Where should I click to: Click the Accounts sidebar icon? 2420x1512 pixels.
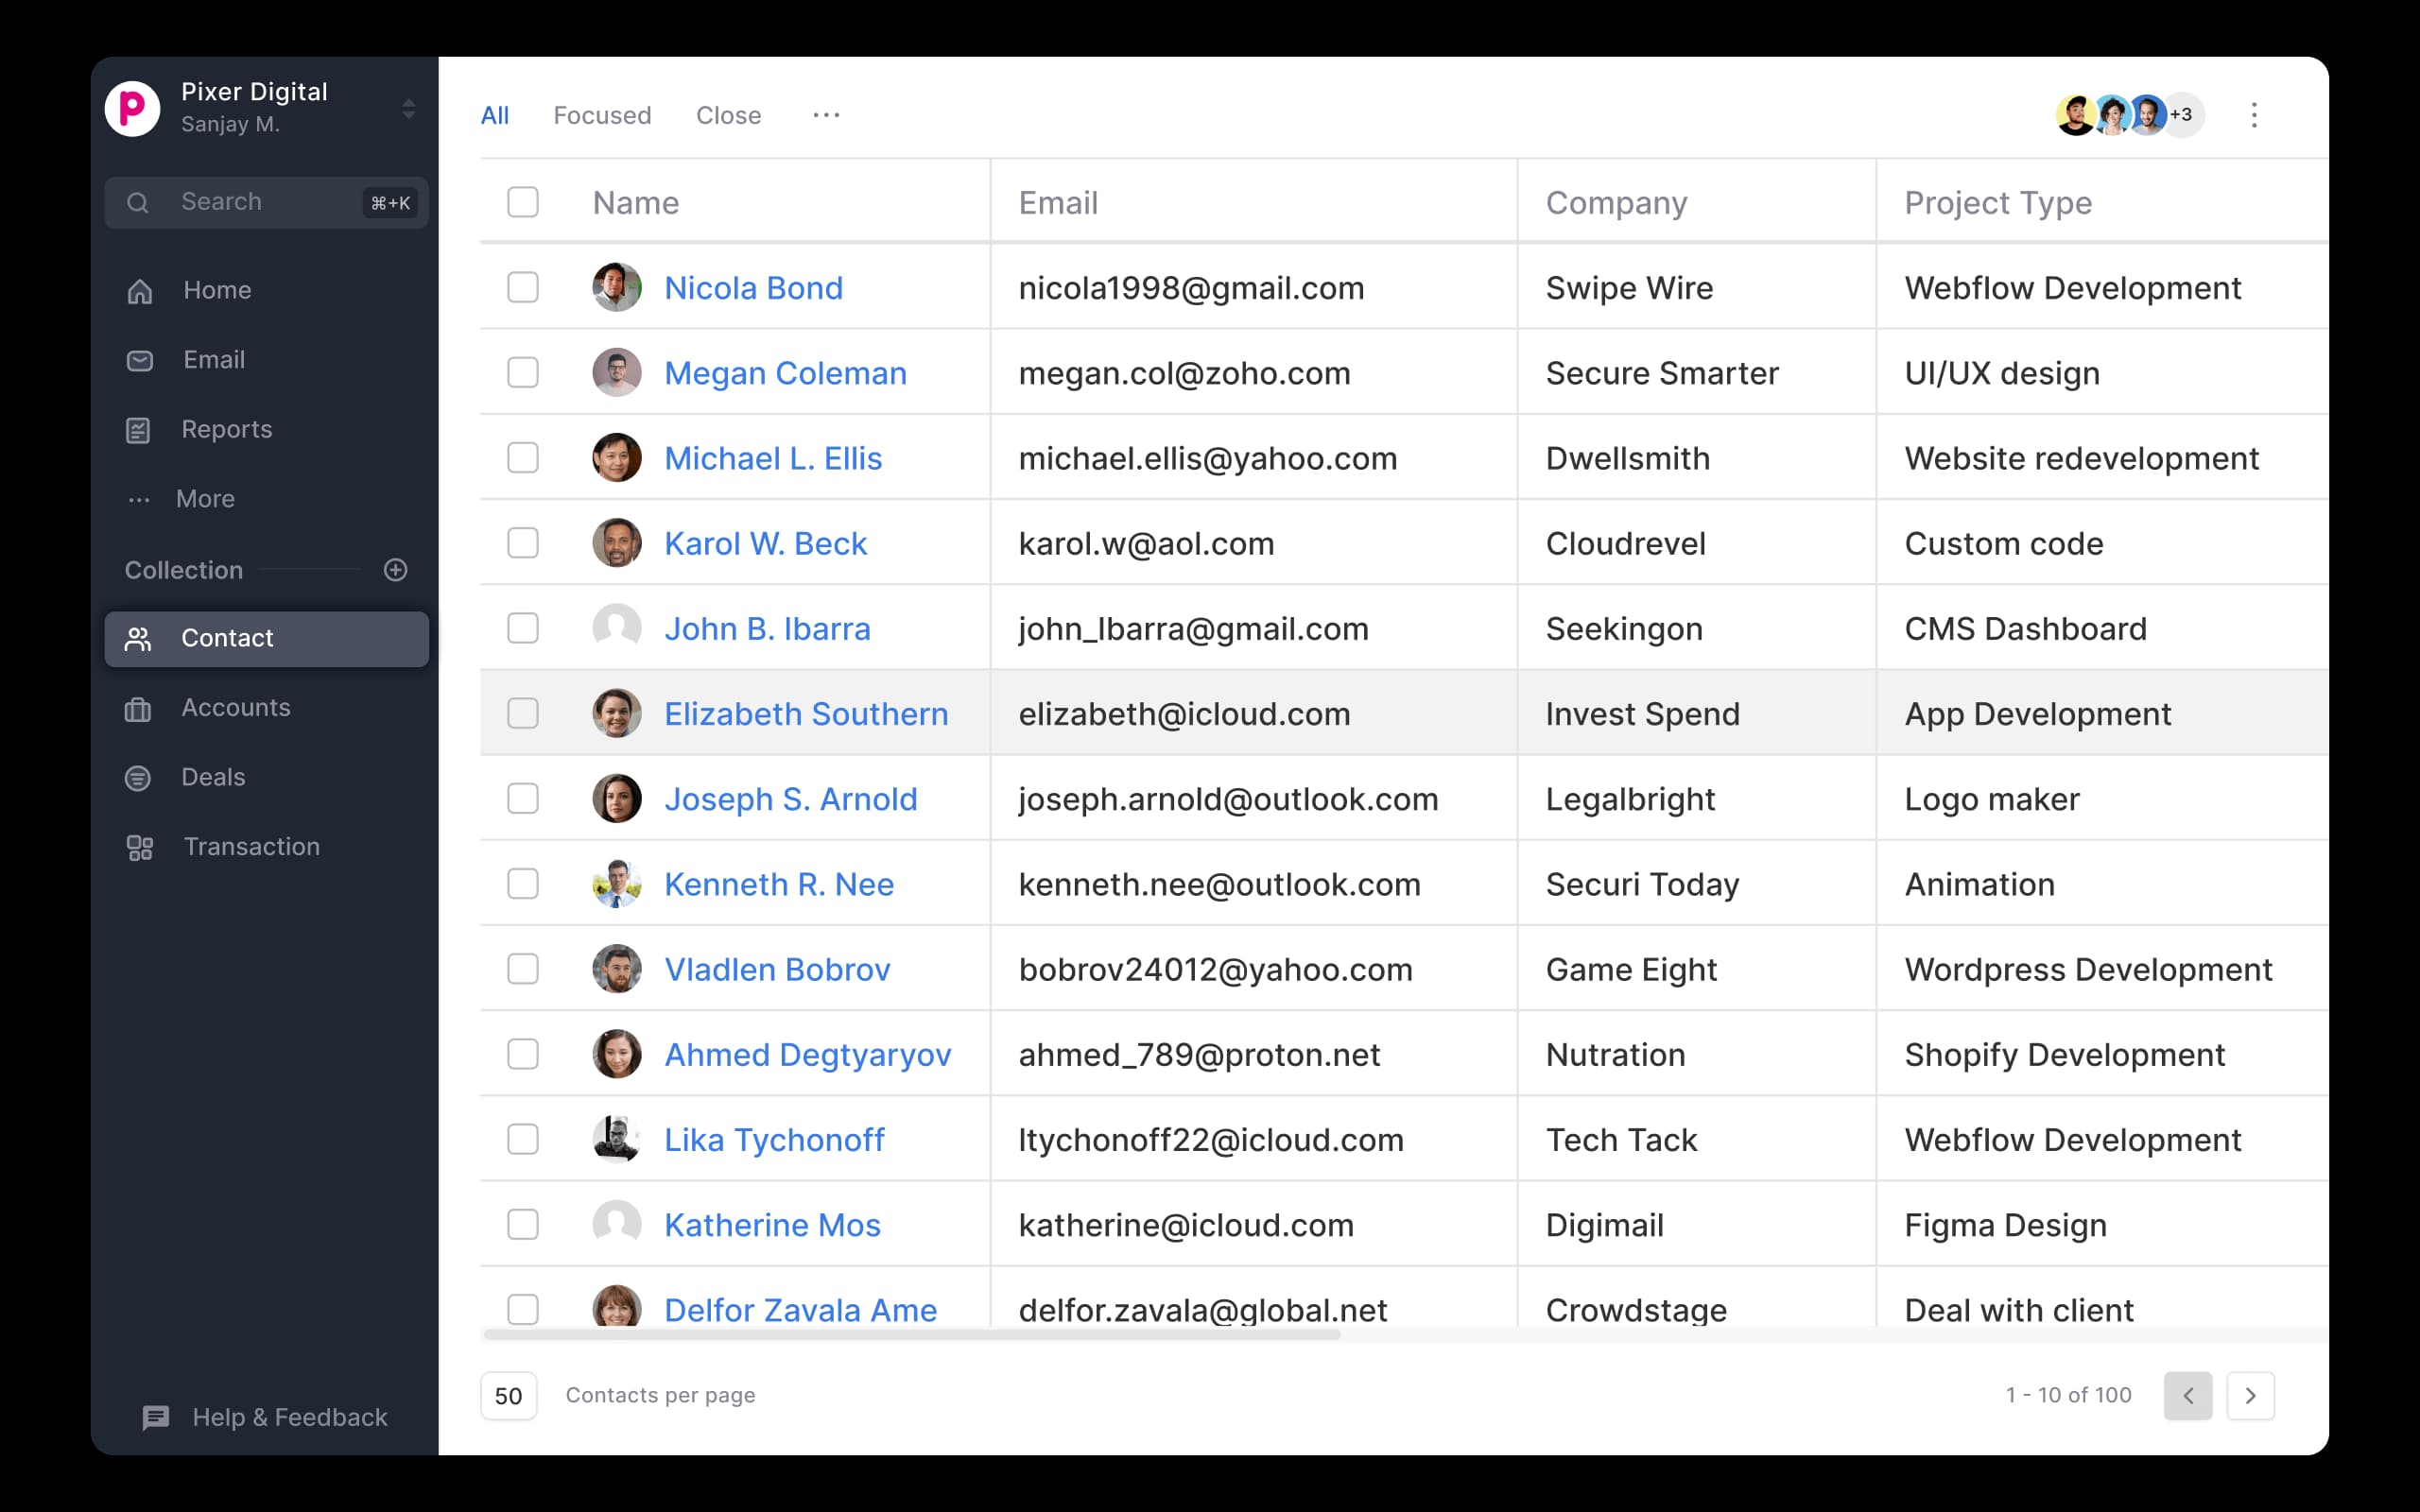point(138,706)
